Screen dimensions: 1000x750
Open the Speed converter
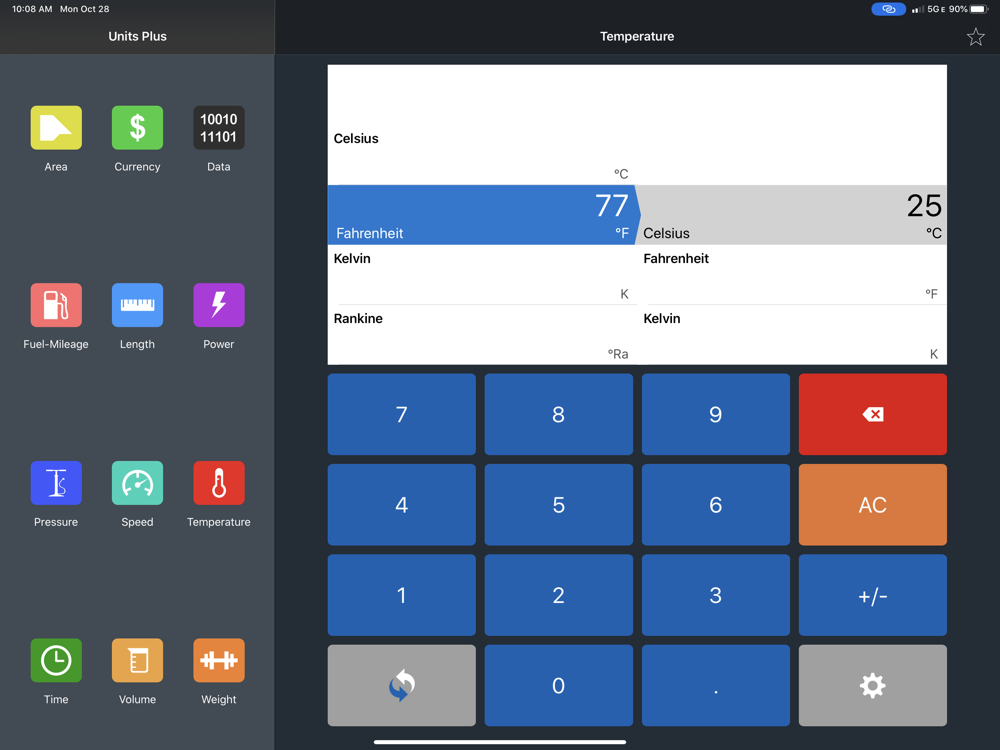point(137,483)
